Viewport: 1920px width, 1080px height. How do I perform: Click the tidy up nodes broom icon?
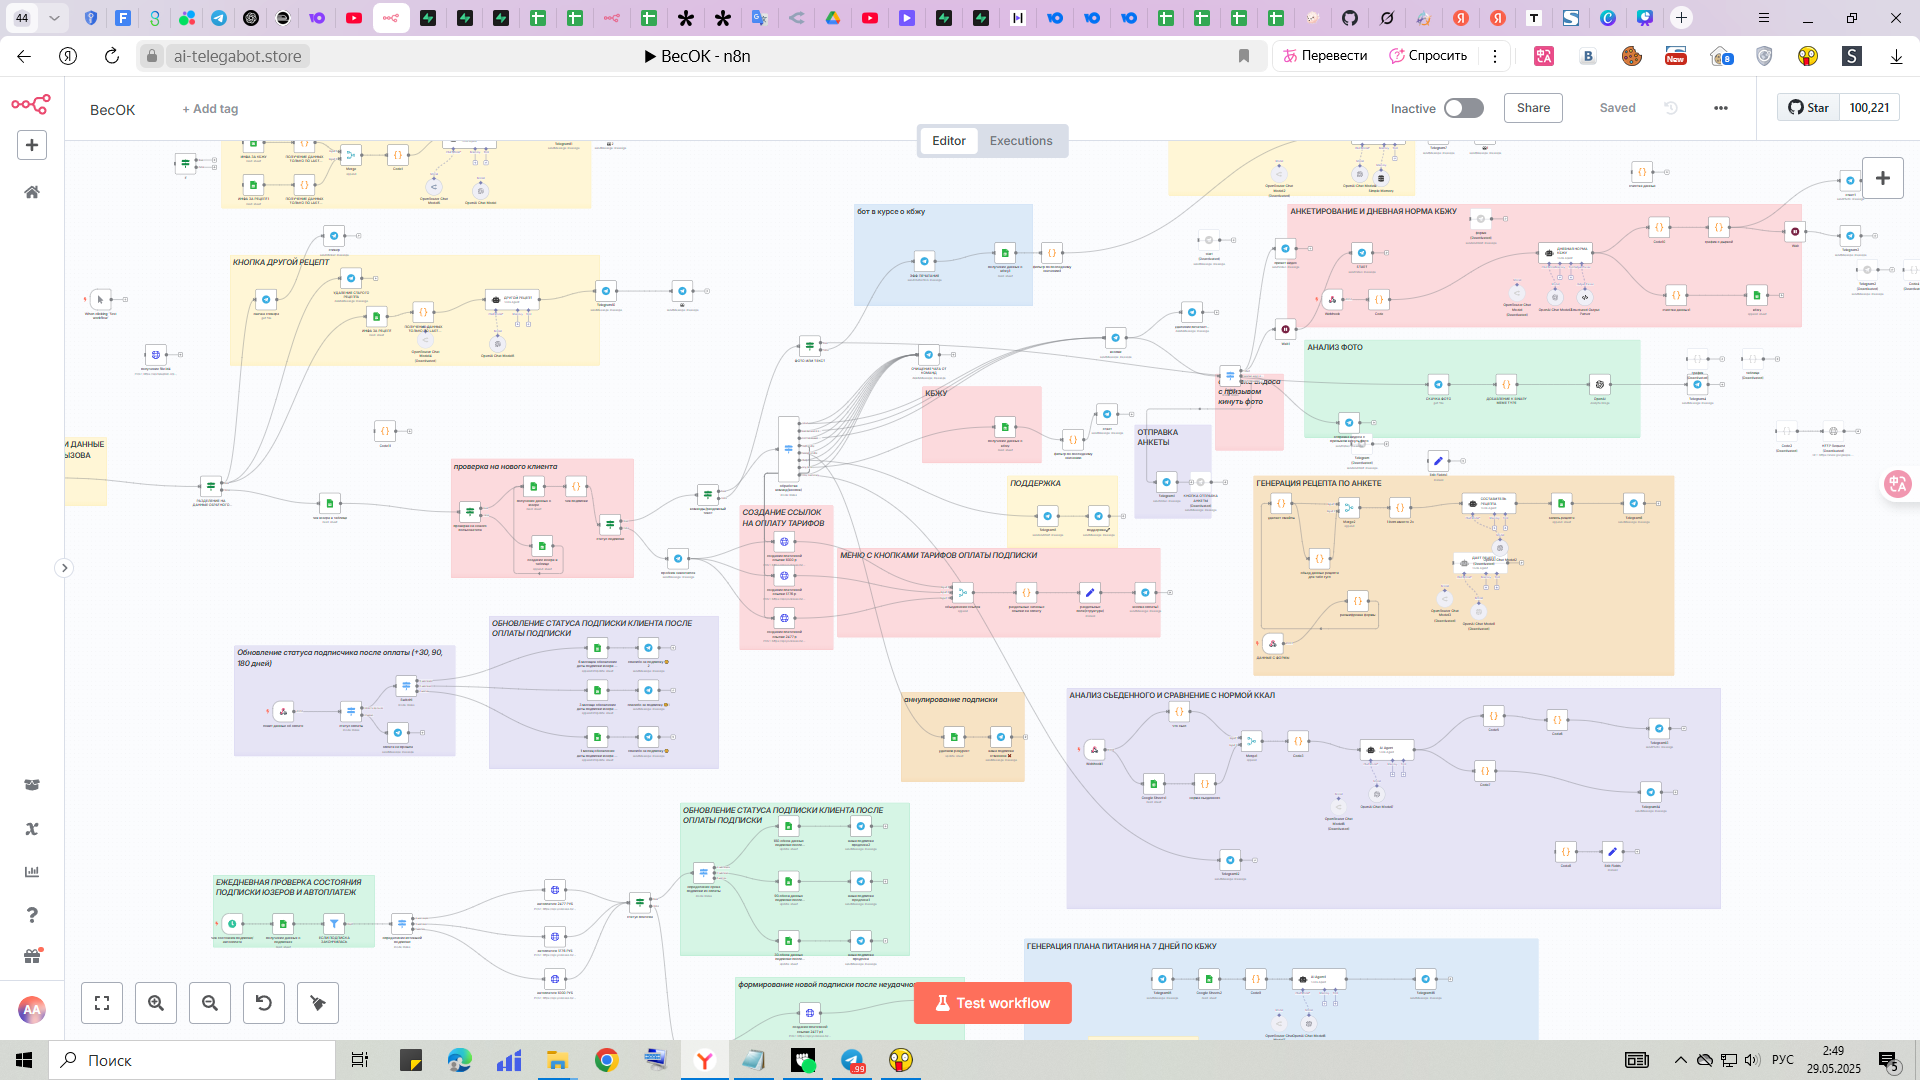coord(318,1003)
